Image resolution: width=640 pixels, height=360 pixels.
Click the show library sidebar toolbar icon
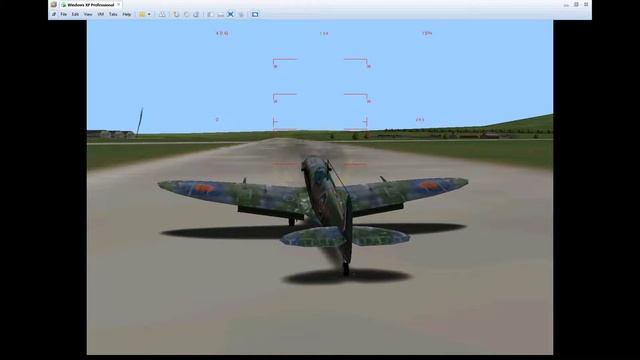coord(210,14)
